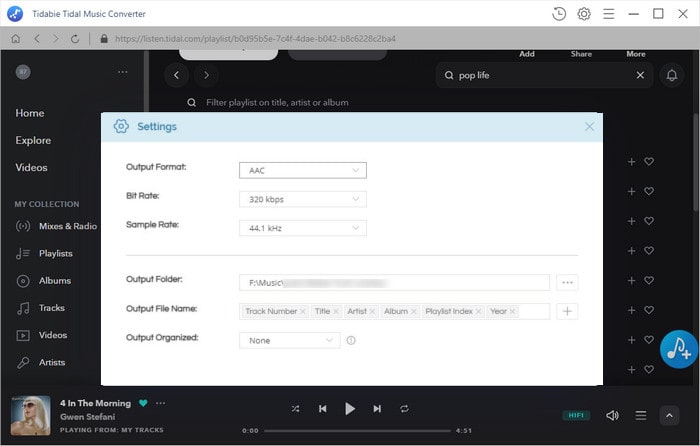This screenshot has width=700, height=446.
Task: Open Videos under My Collection
Action: [42, 335]
